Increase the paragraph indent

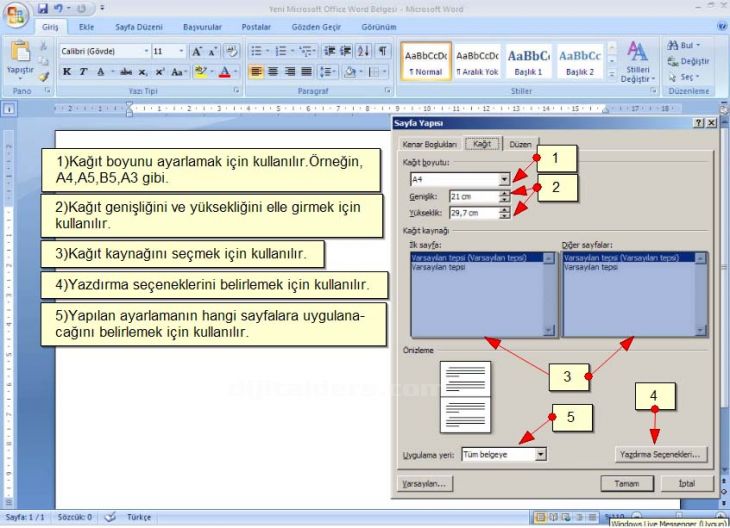[346, 51]
